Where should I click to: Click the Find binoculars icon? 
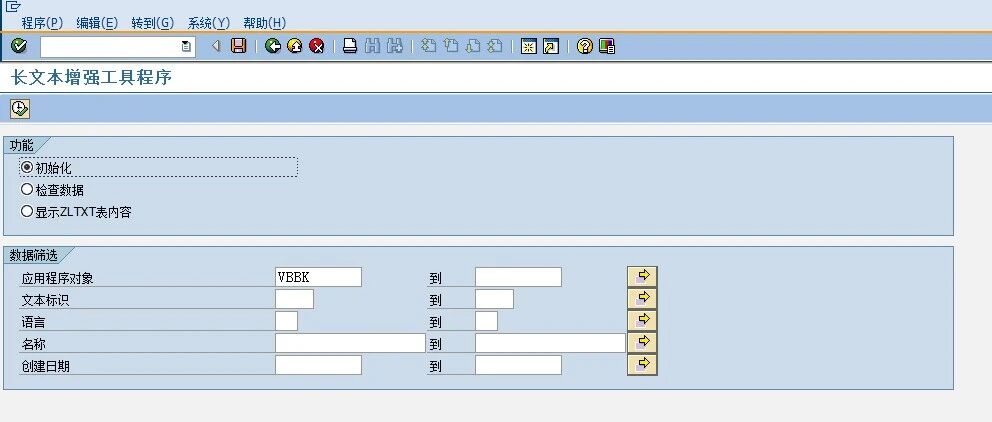[x=372, y=46]
